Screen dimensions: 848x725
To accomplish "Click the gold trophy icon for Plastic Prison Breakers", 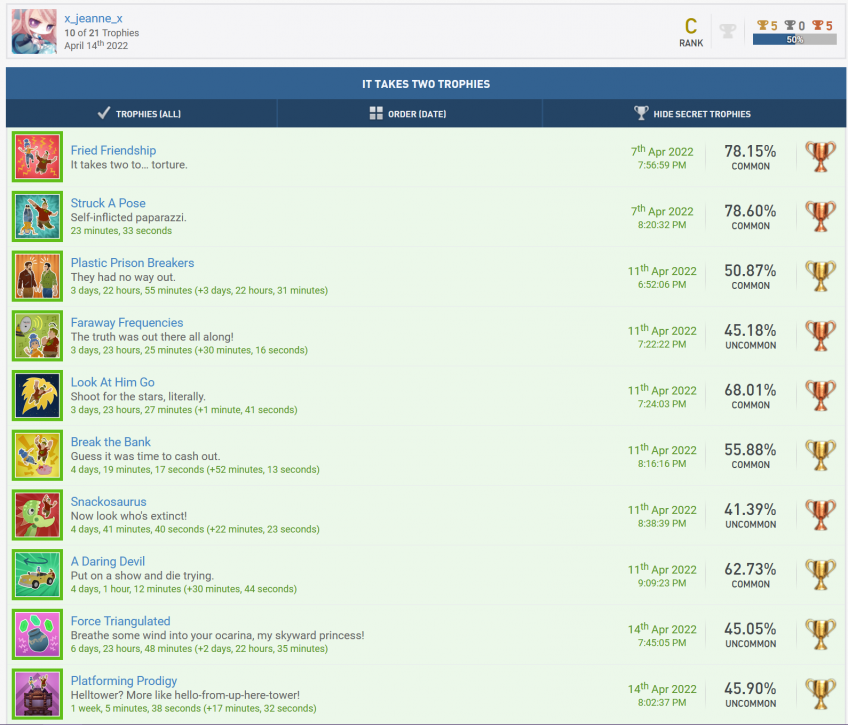I will tap(820, 276).
